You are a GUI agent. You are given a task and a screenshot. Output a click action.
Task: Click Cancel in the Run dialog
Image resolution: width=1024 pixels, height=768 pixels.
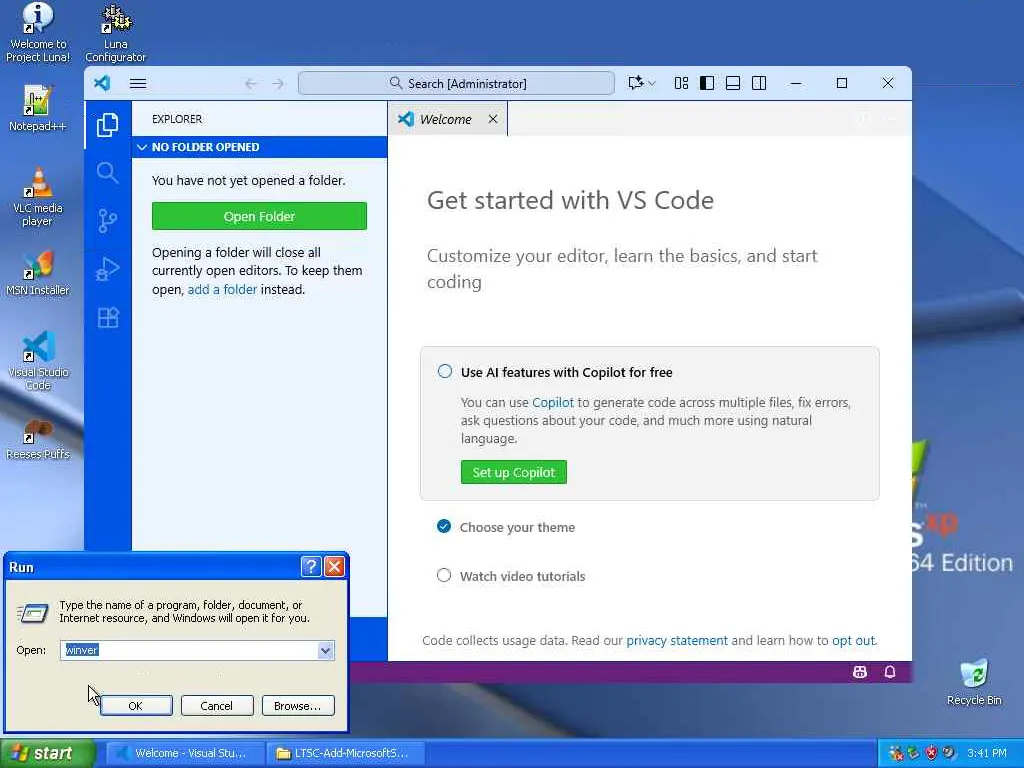point(216,706)
